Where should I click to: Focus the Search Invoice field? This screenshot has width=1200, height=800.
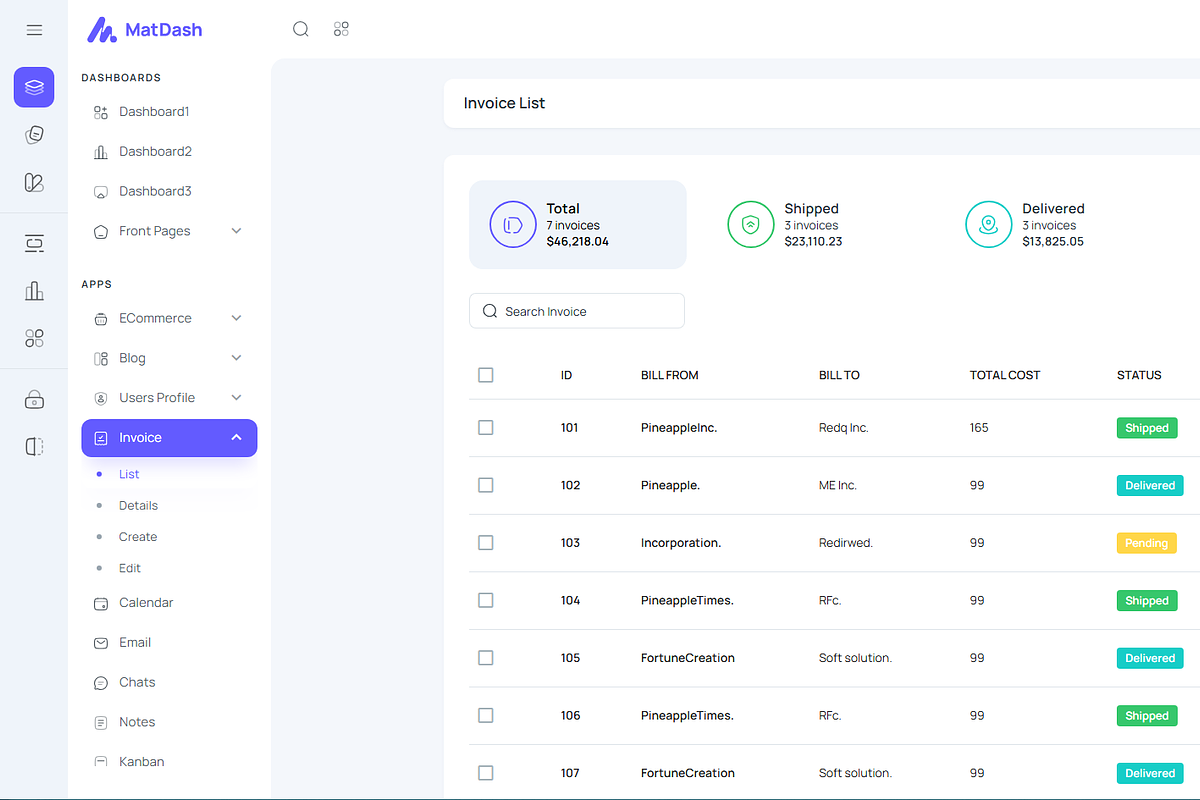point(577,311)
